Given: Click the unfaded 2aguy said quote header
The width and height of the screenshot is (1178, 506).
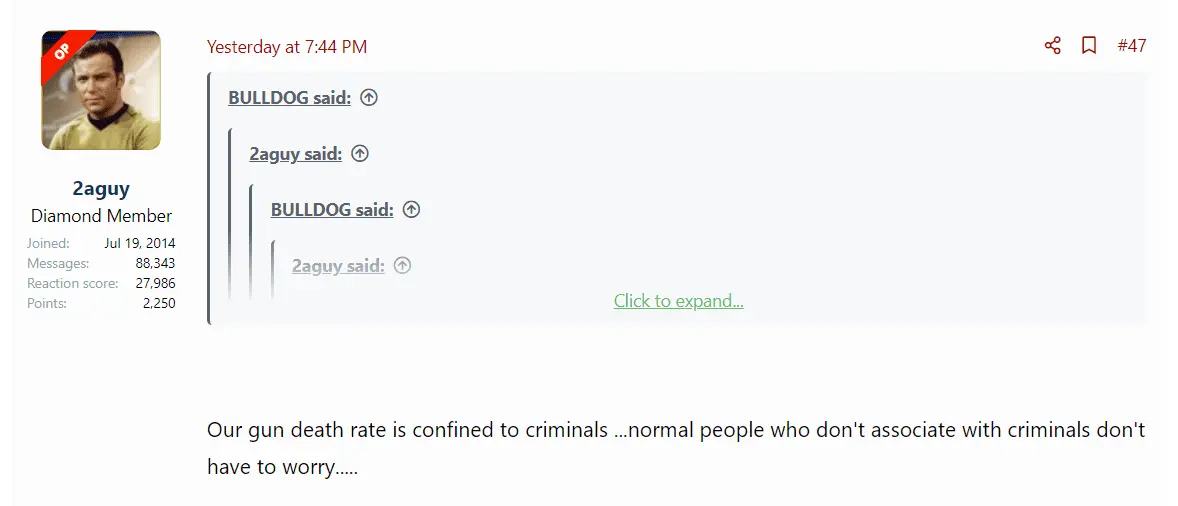Looking at the screenshot, I should 295,154.
